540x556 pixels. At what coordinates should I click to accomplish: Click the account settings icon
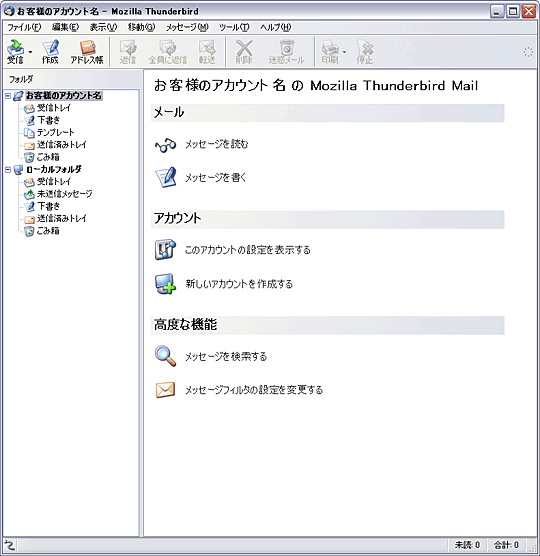pyautogui.click(x=165, y=250)
